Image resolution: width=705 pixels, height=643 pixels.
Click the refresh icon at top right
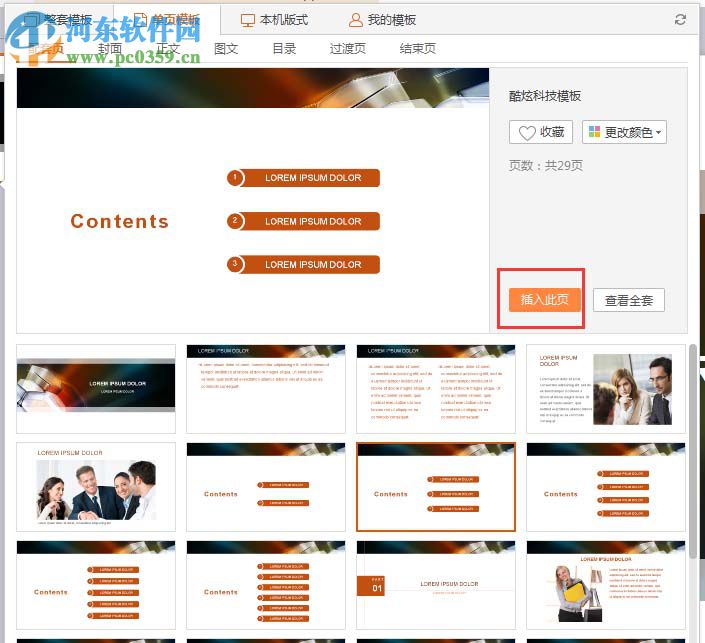(680, 19)
